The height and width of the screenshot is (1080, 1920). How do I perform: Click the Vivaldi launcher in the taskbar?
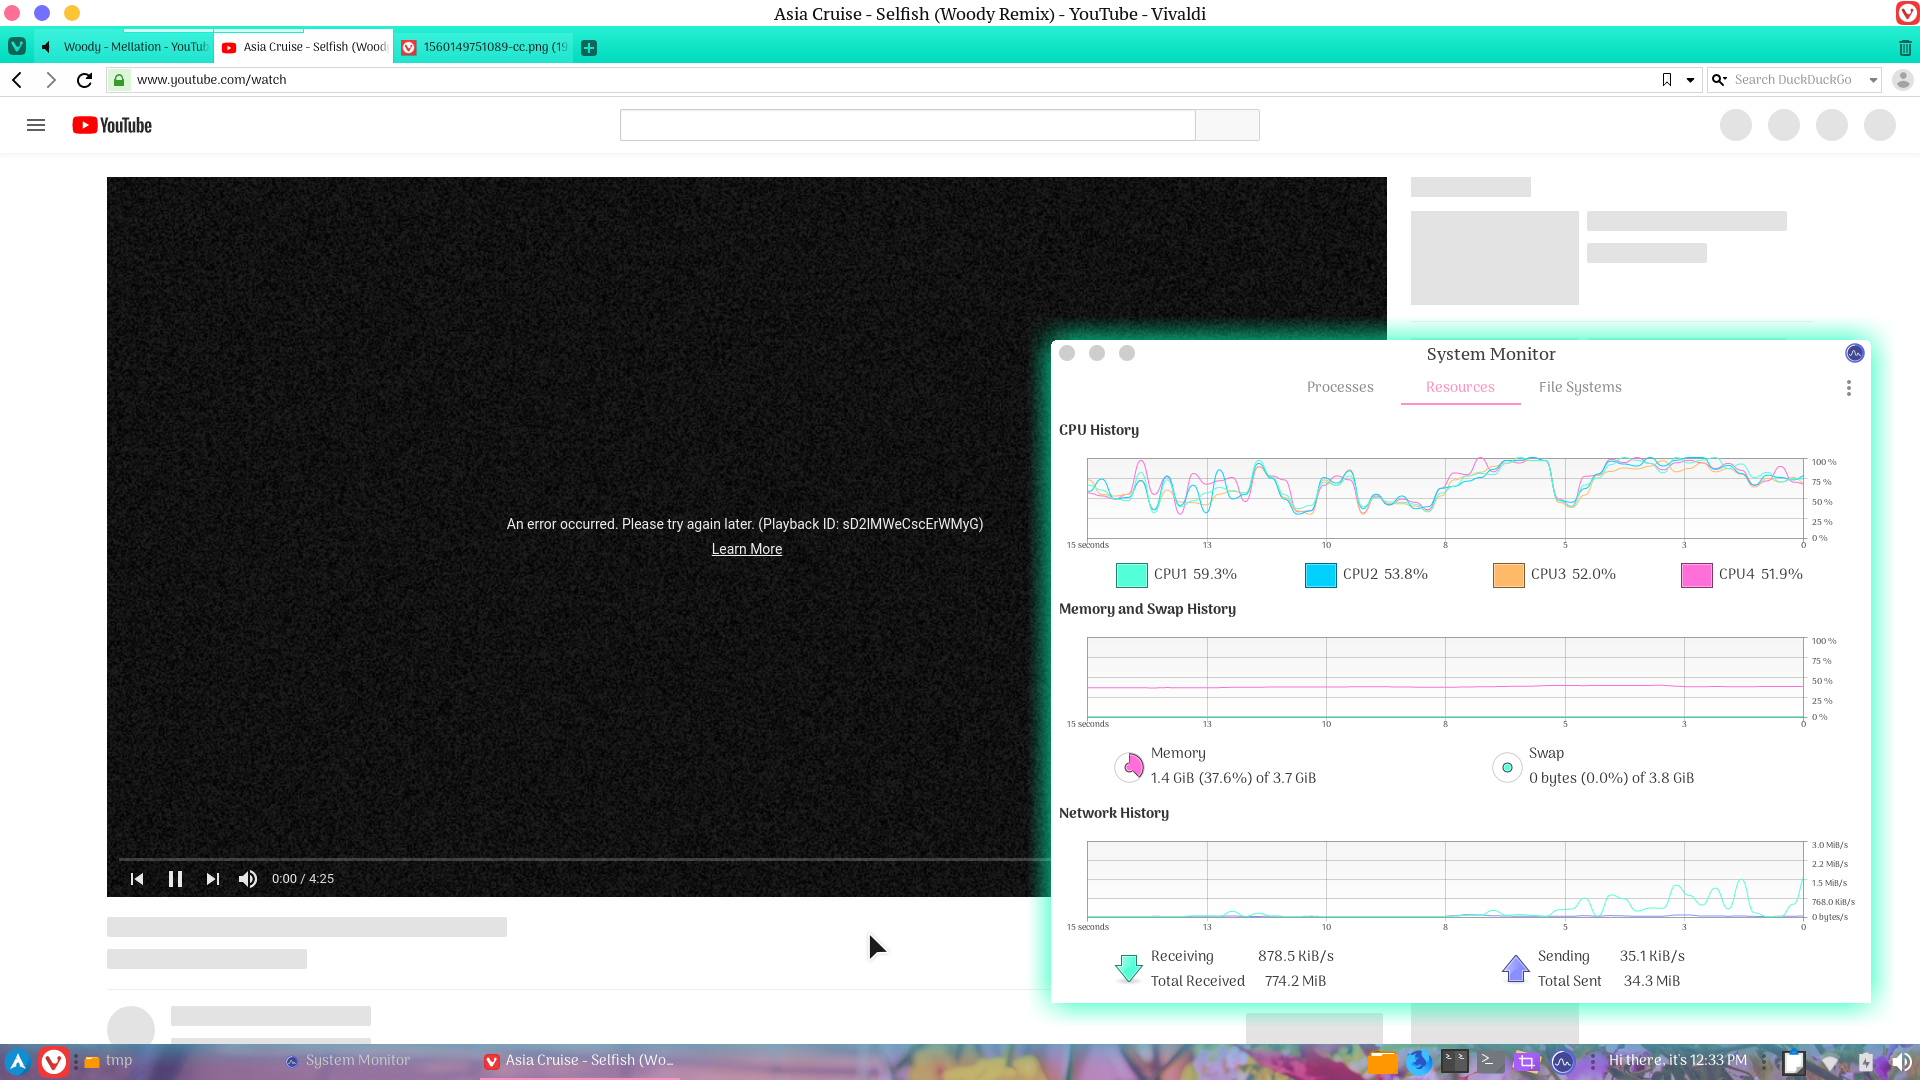(53, 1062)
